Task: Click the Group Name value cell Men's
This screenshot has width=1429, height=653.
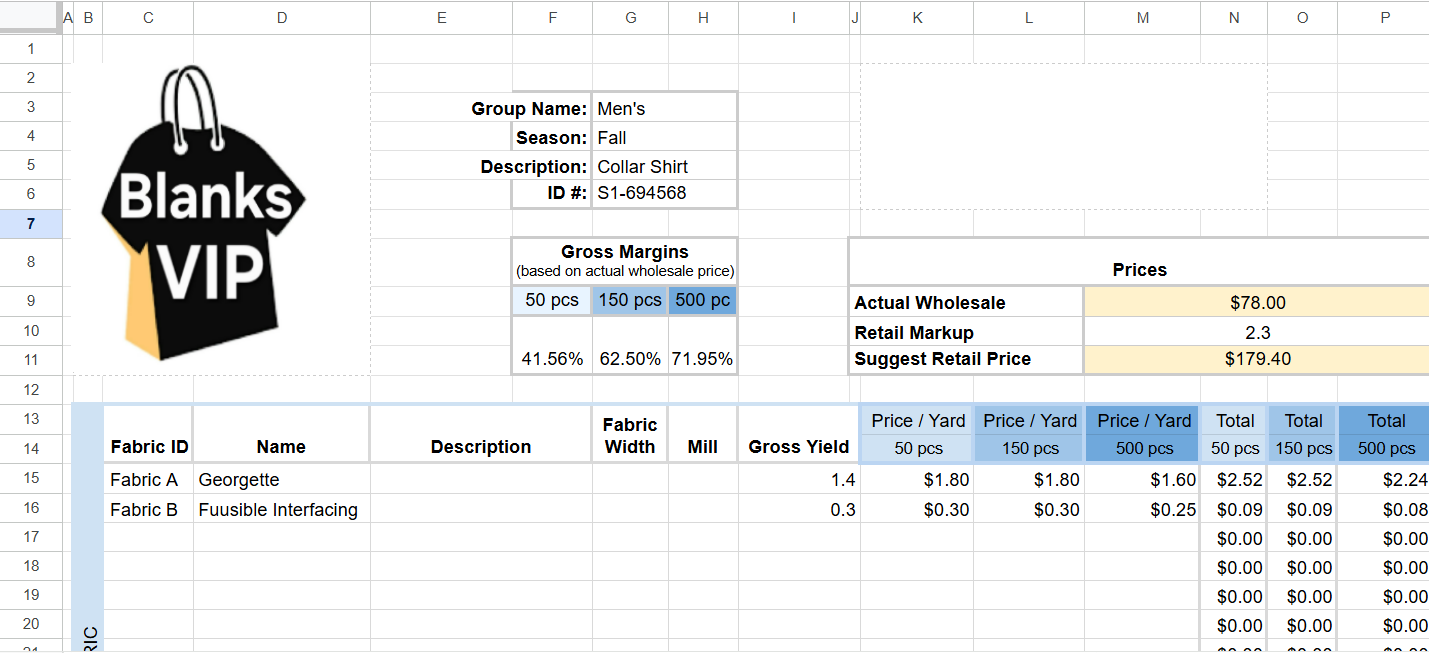Action: click(x=664, y=108)
